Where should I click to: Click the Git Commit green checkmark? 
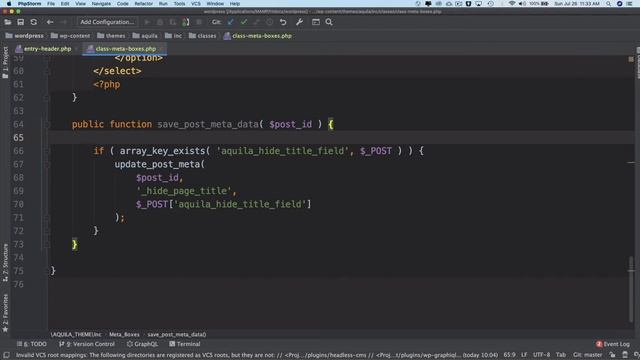pyautogui.click(x=244, y=22)
